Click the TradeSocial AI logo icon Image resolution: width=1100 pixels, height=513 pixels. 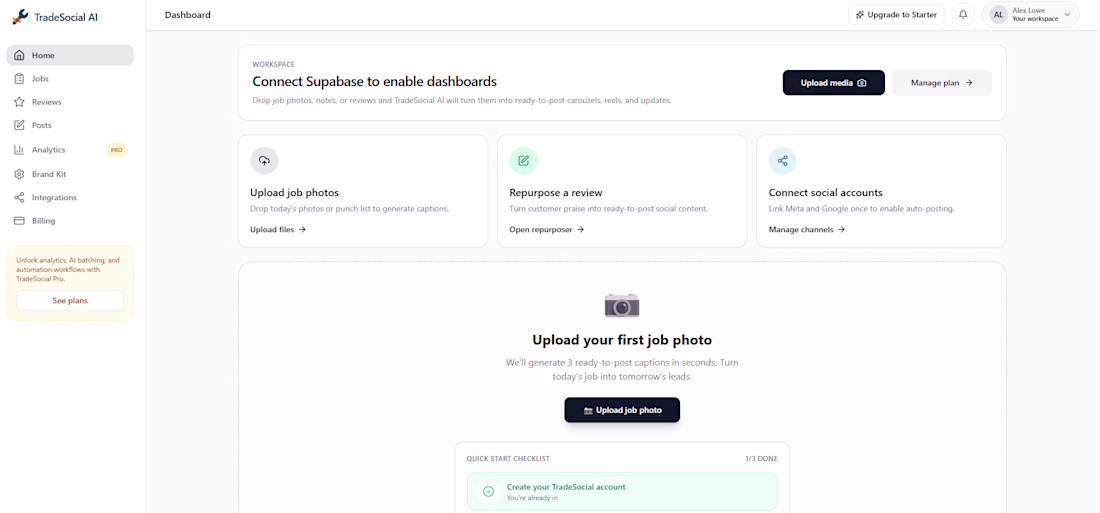tap(20, 17)
